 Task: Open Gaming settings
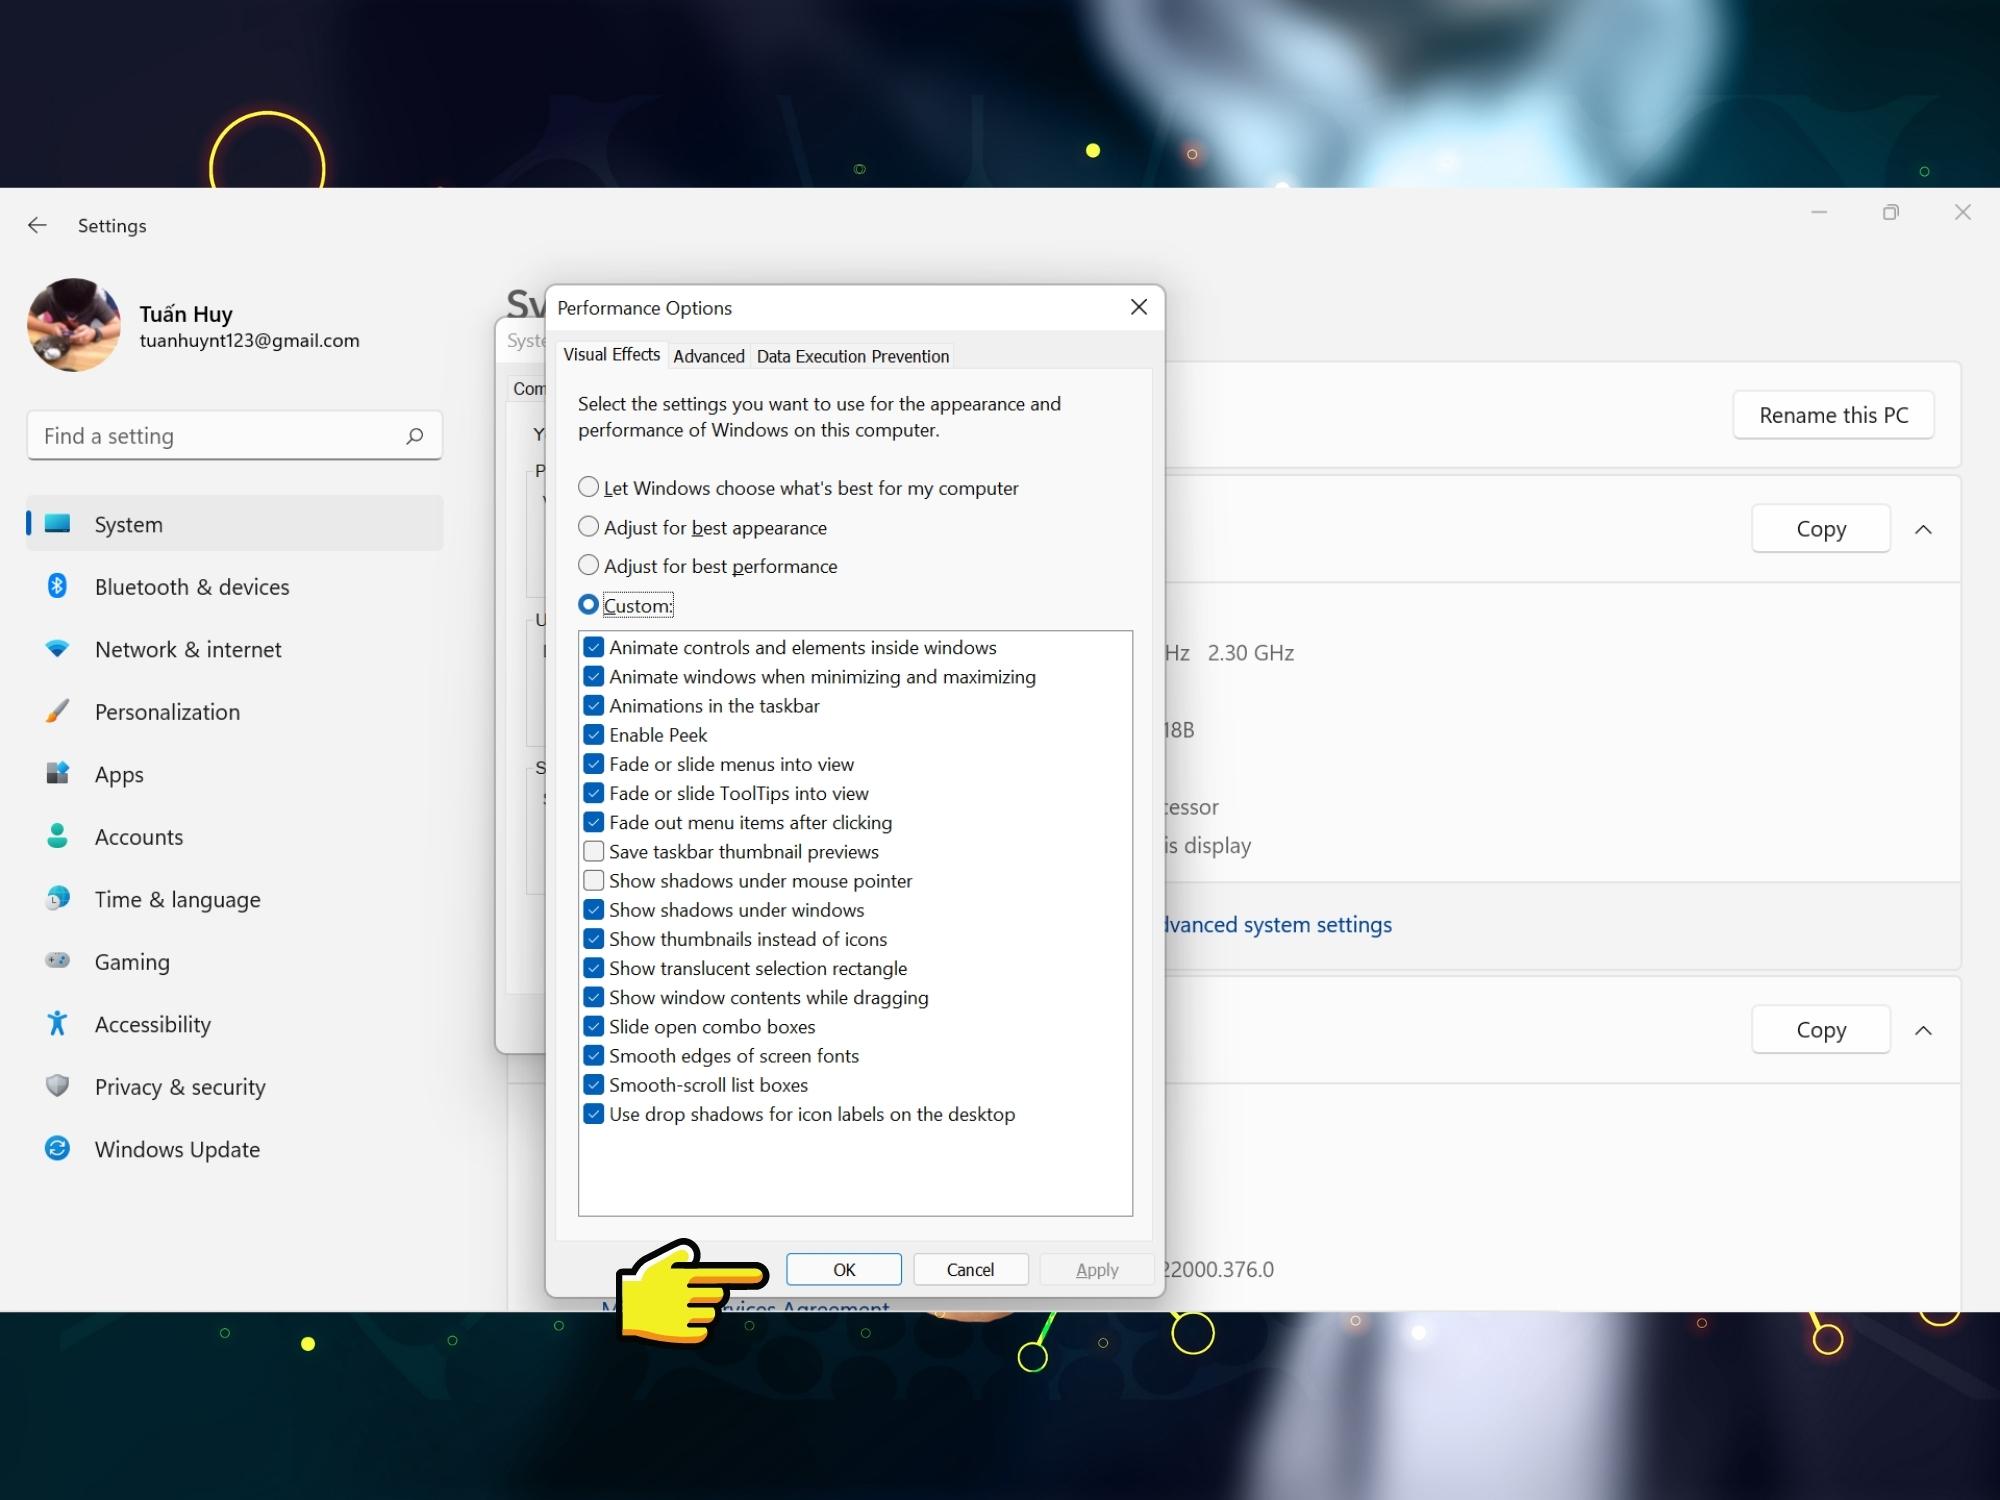click(234, 961)
